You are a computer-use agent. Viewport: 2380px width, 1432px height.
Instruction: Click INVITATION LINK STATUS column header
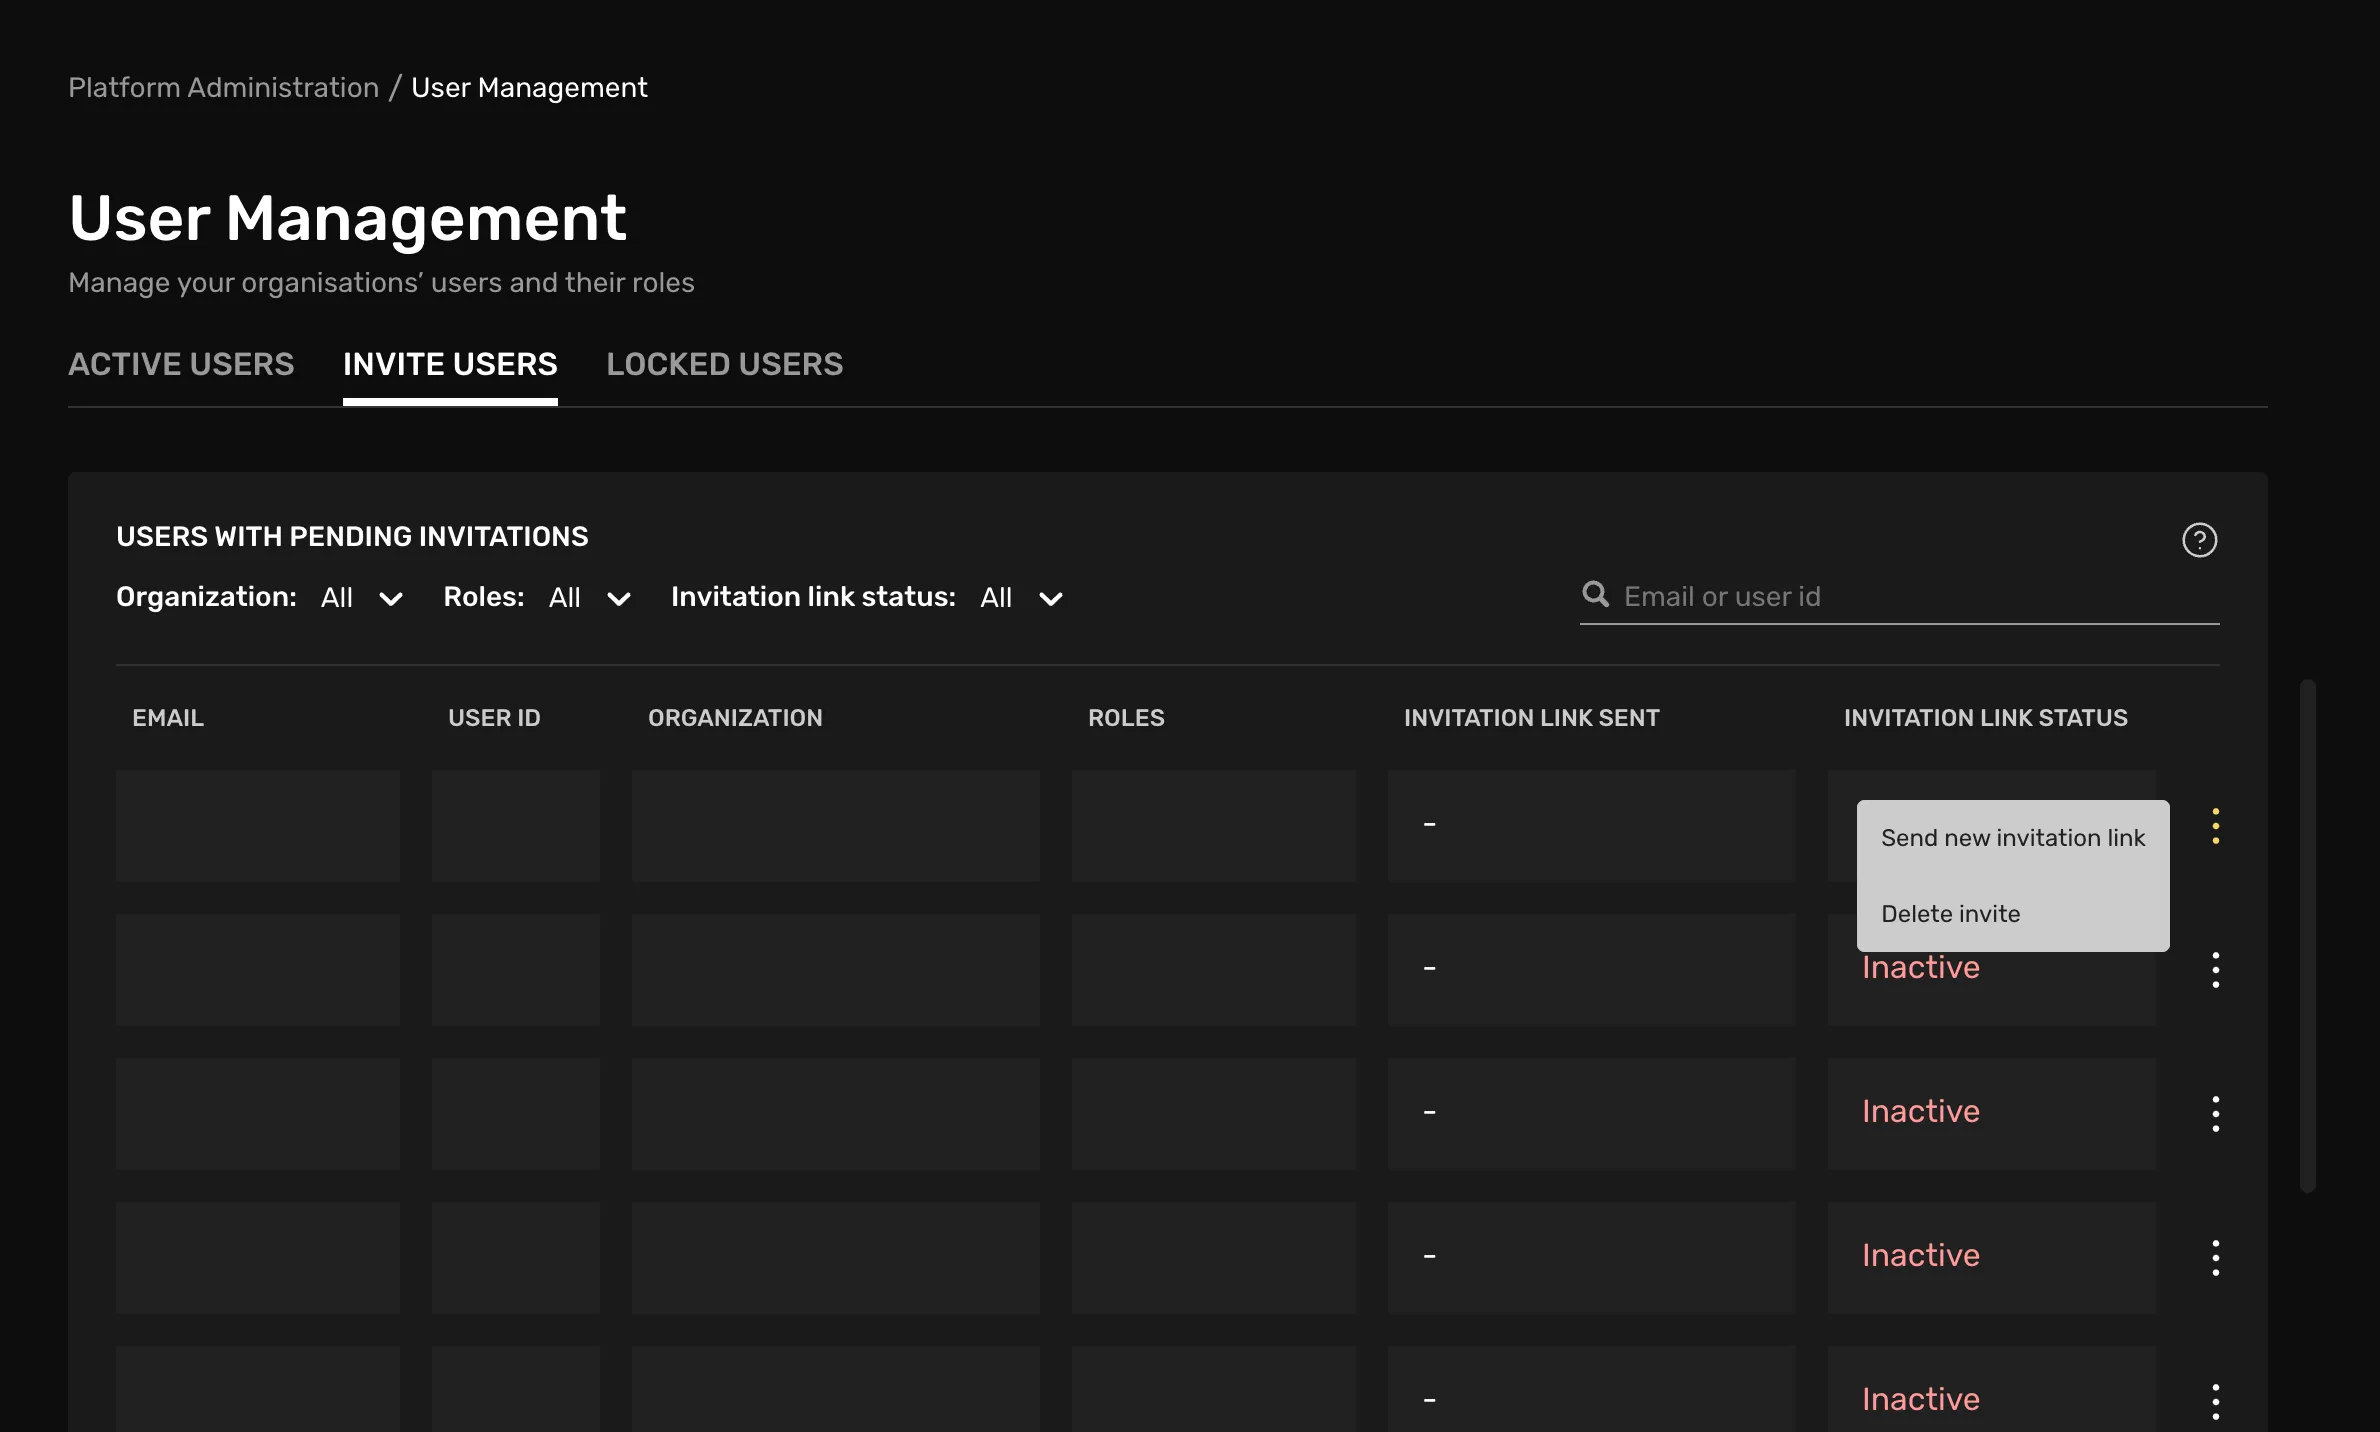point(1985,718)
